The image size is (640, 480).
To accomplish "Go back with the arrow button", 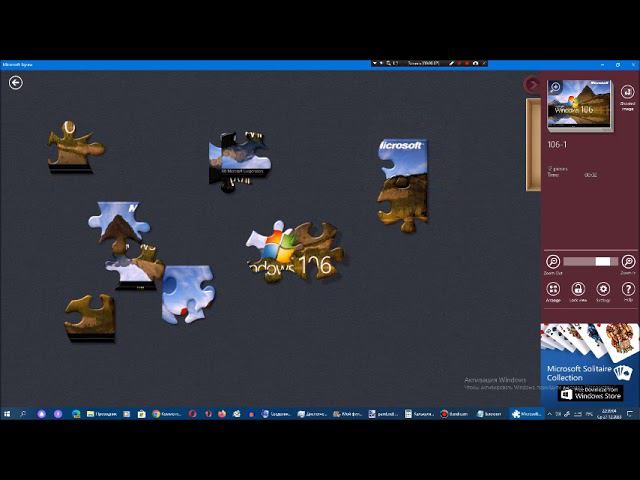I will [16, 83].
